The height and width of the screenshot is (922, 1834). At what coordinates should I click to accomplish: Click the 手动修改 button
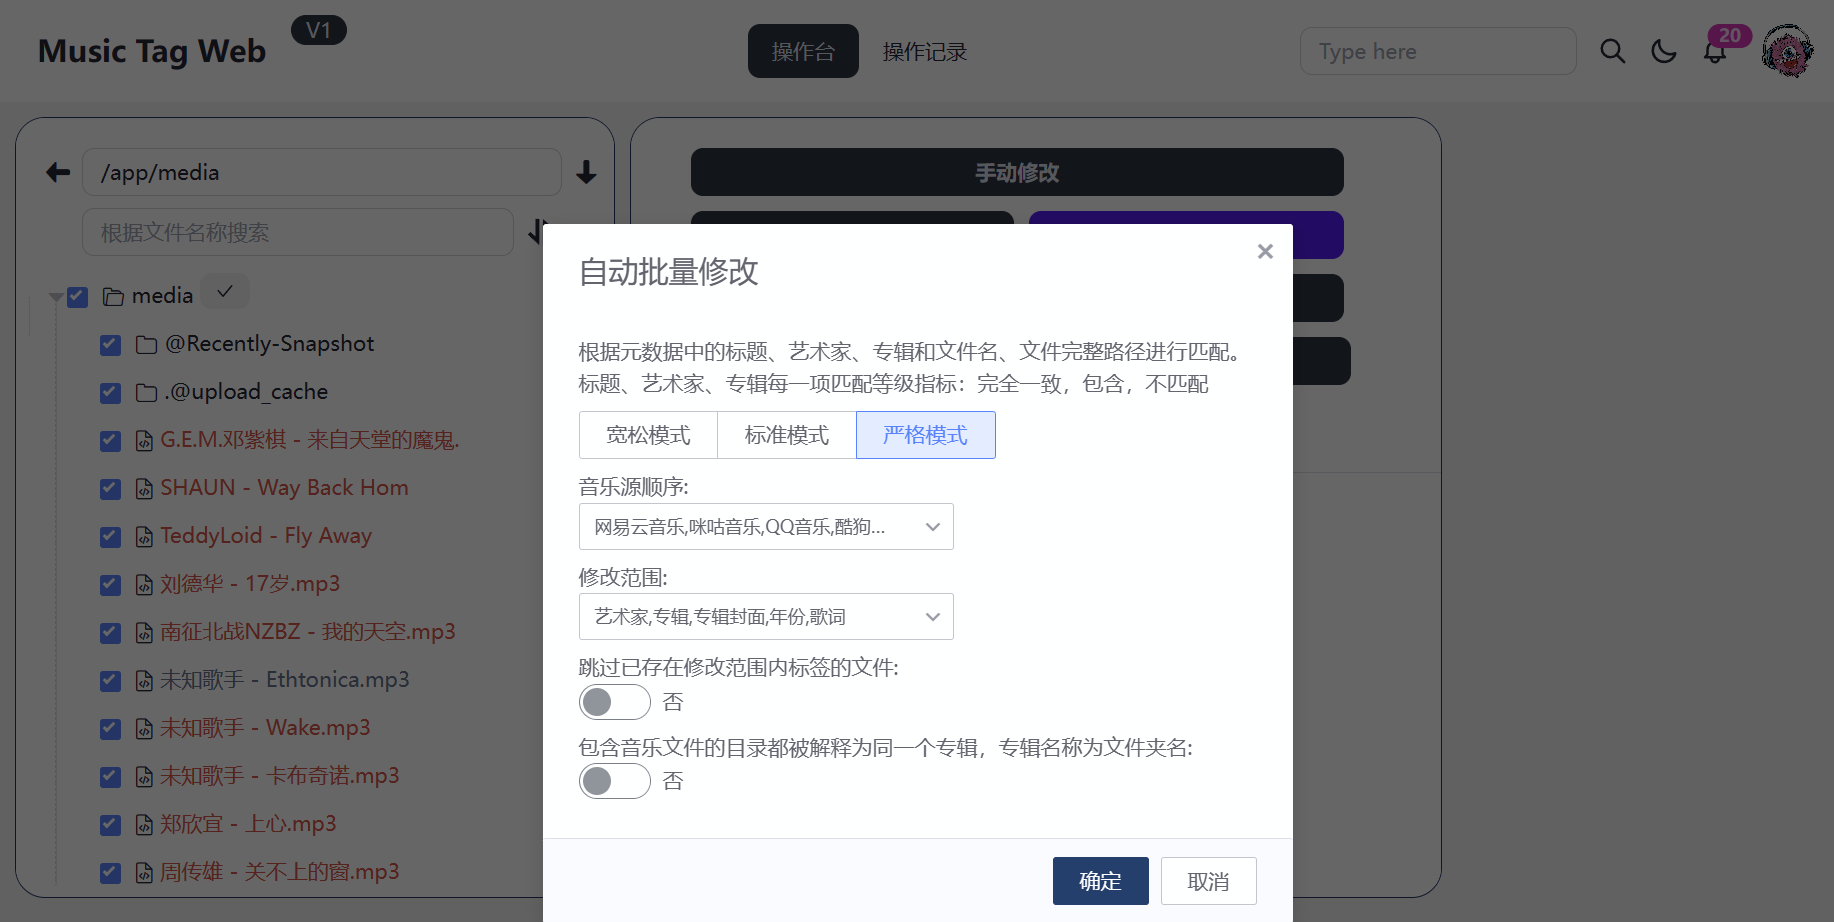click(x=1017, y=172)
